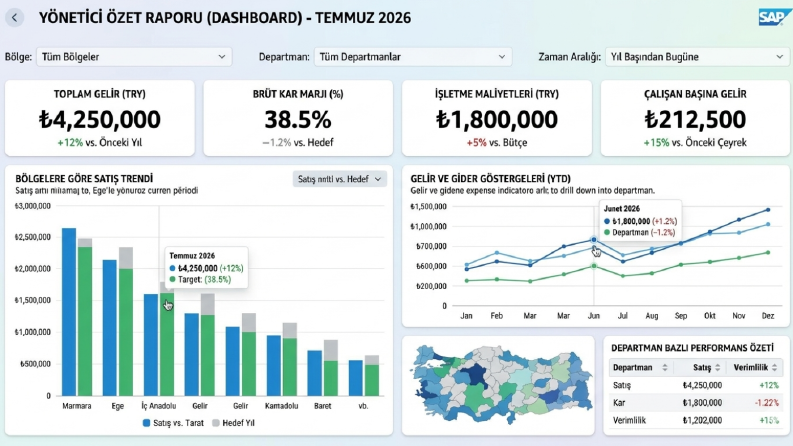This screenshot has height=446, width=793.
Task: Click the -1.22% efficiency value
Action: pyautogui.click(x=767, y=403)
